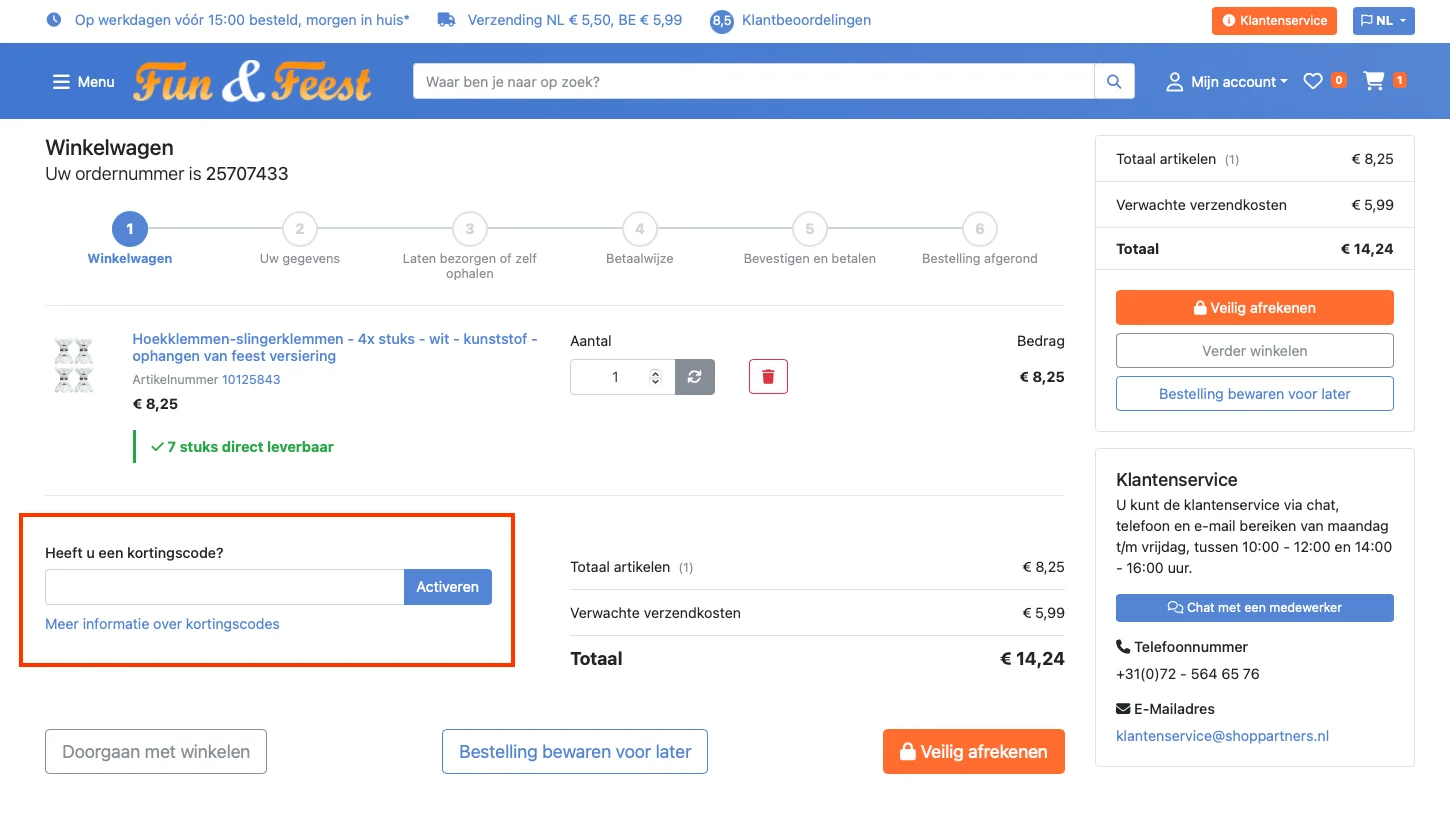Click the refresh quantity icon button

[695, 377]
